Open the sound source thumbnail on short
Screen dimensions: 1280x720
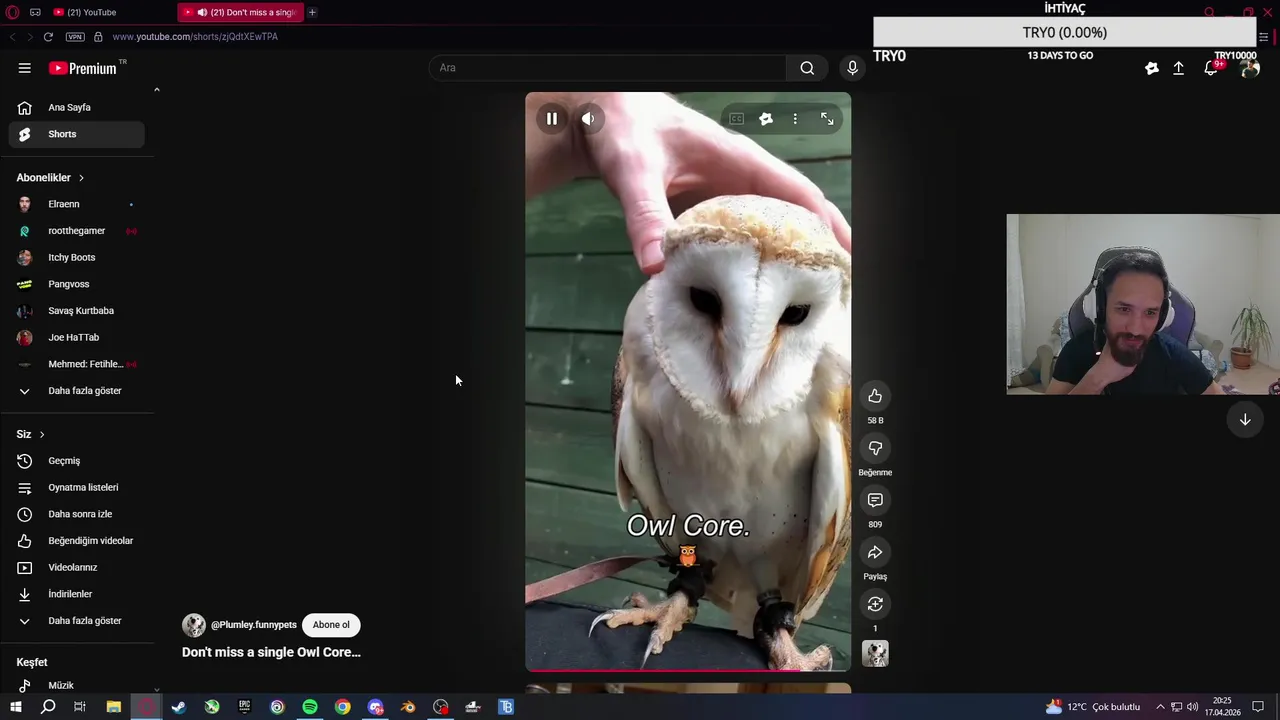tap(875, 654)
